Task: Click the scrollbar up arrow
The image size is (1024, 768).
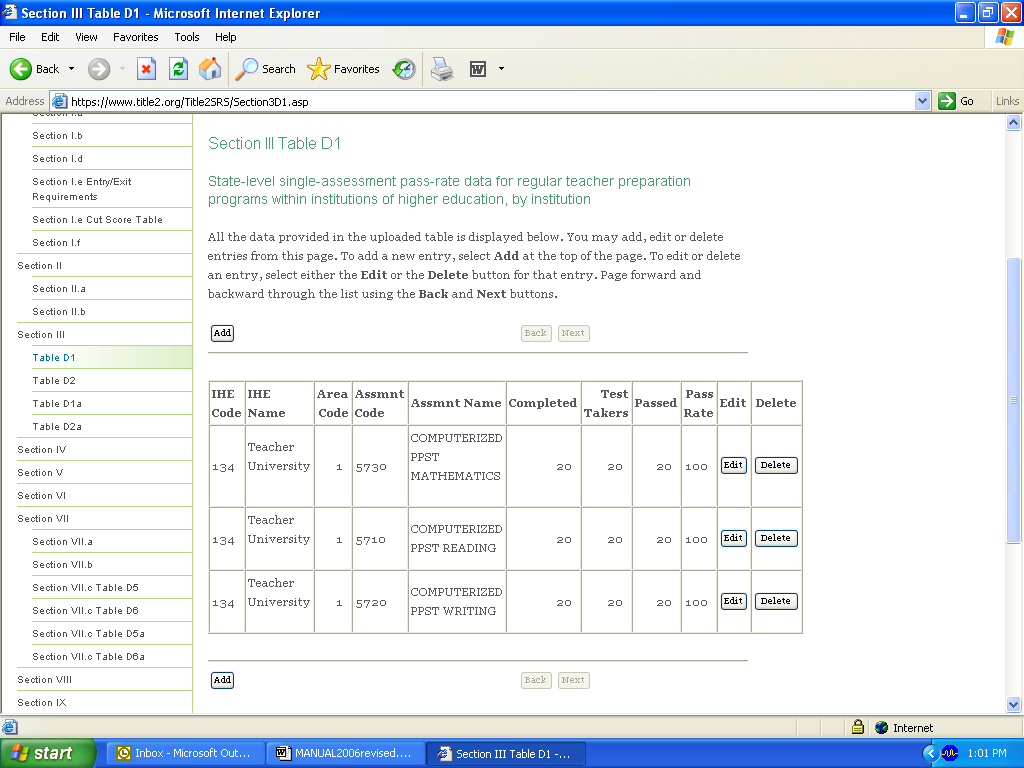Action: tap(1013, 123)
